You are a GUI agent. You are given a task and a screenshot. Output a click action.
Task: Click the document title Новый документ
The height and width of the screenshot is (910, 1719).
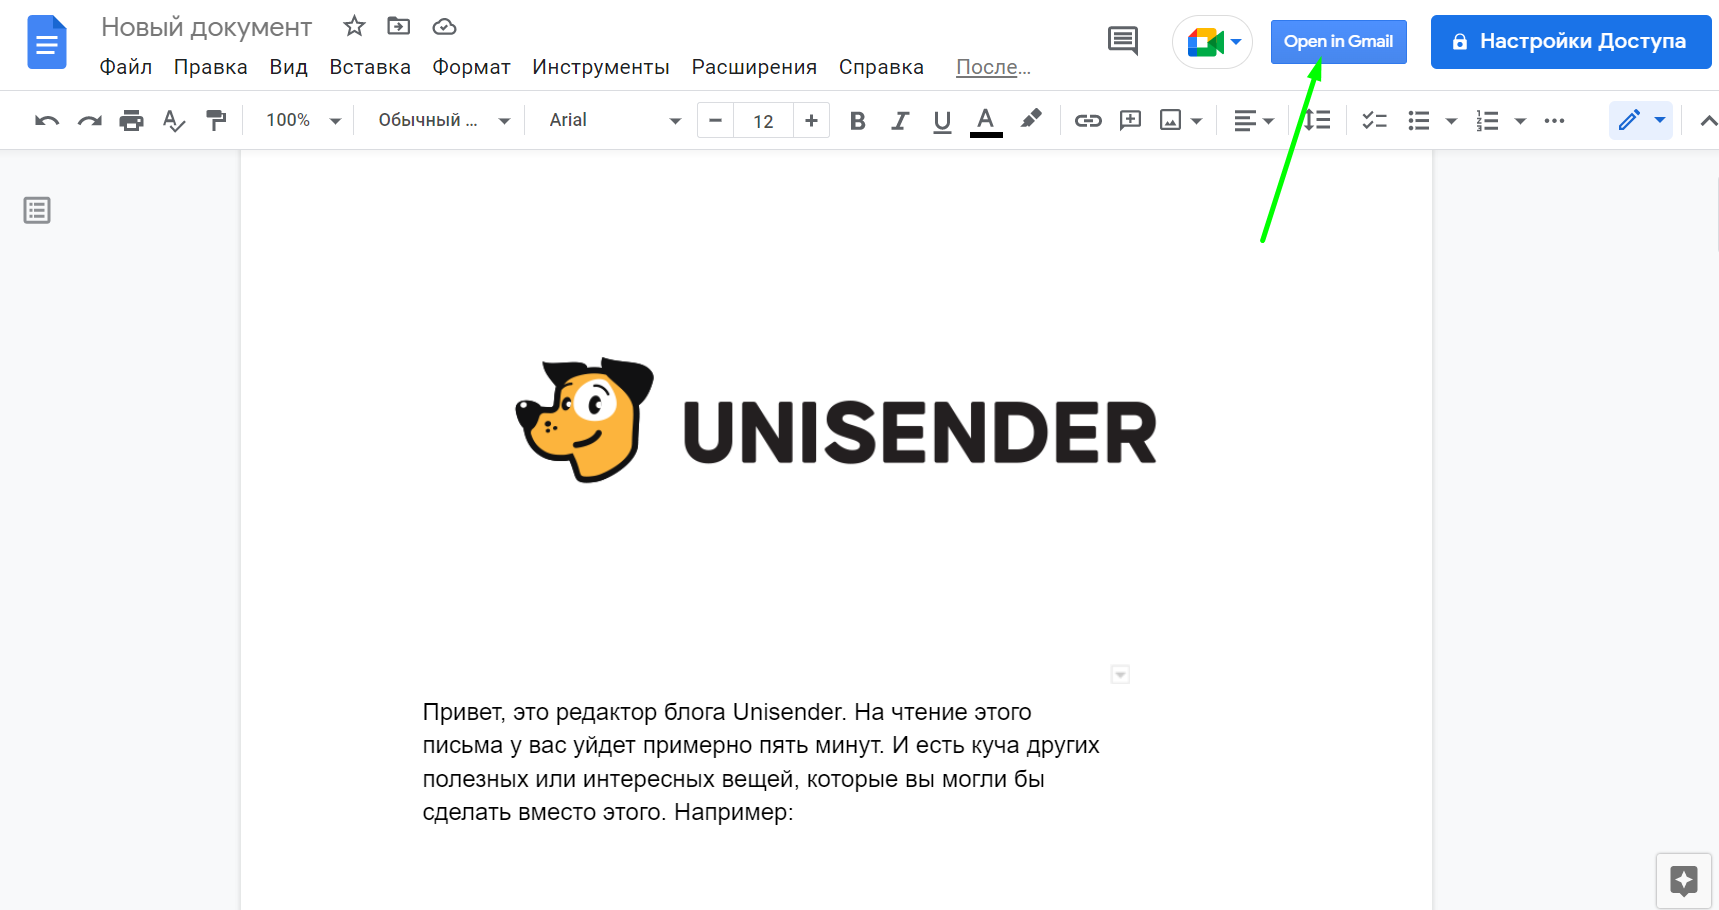207,27
